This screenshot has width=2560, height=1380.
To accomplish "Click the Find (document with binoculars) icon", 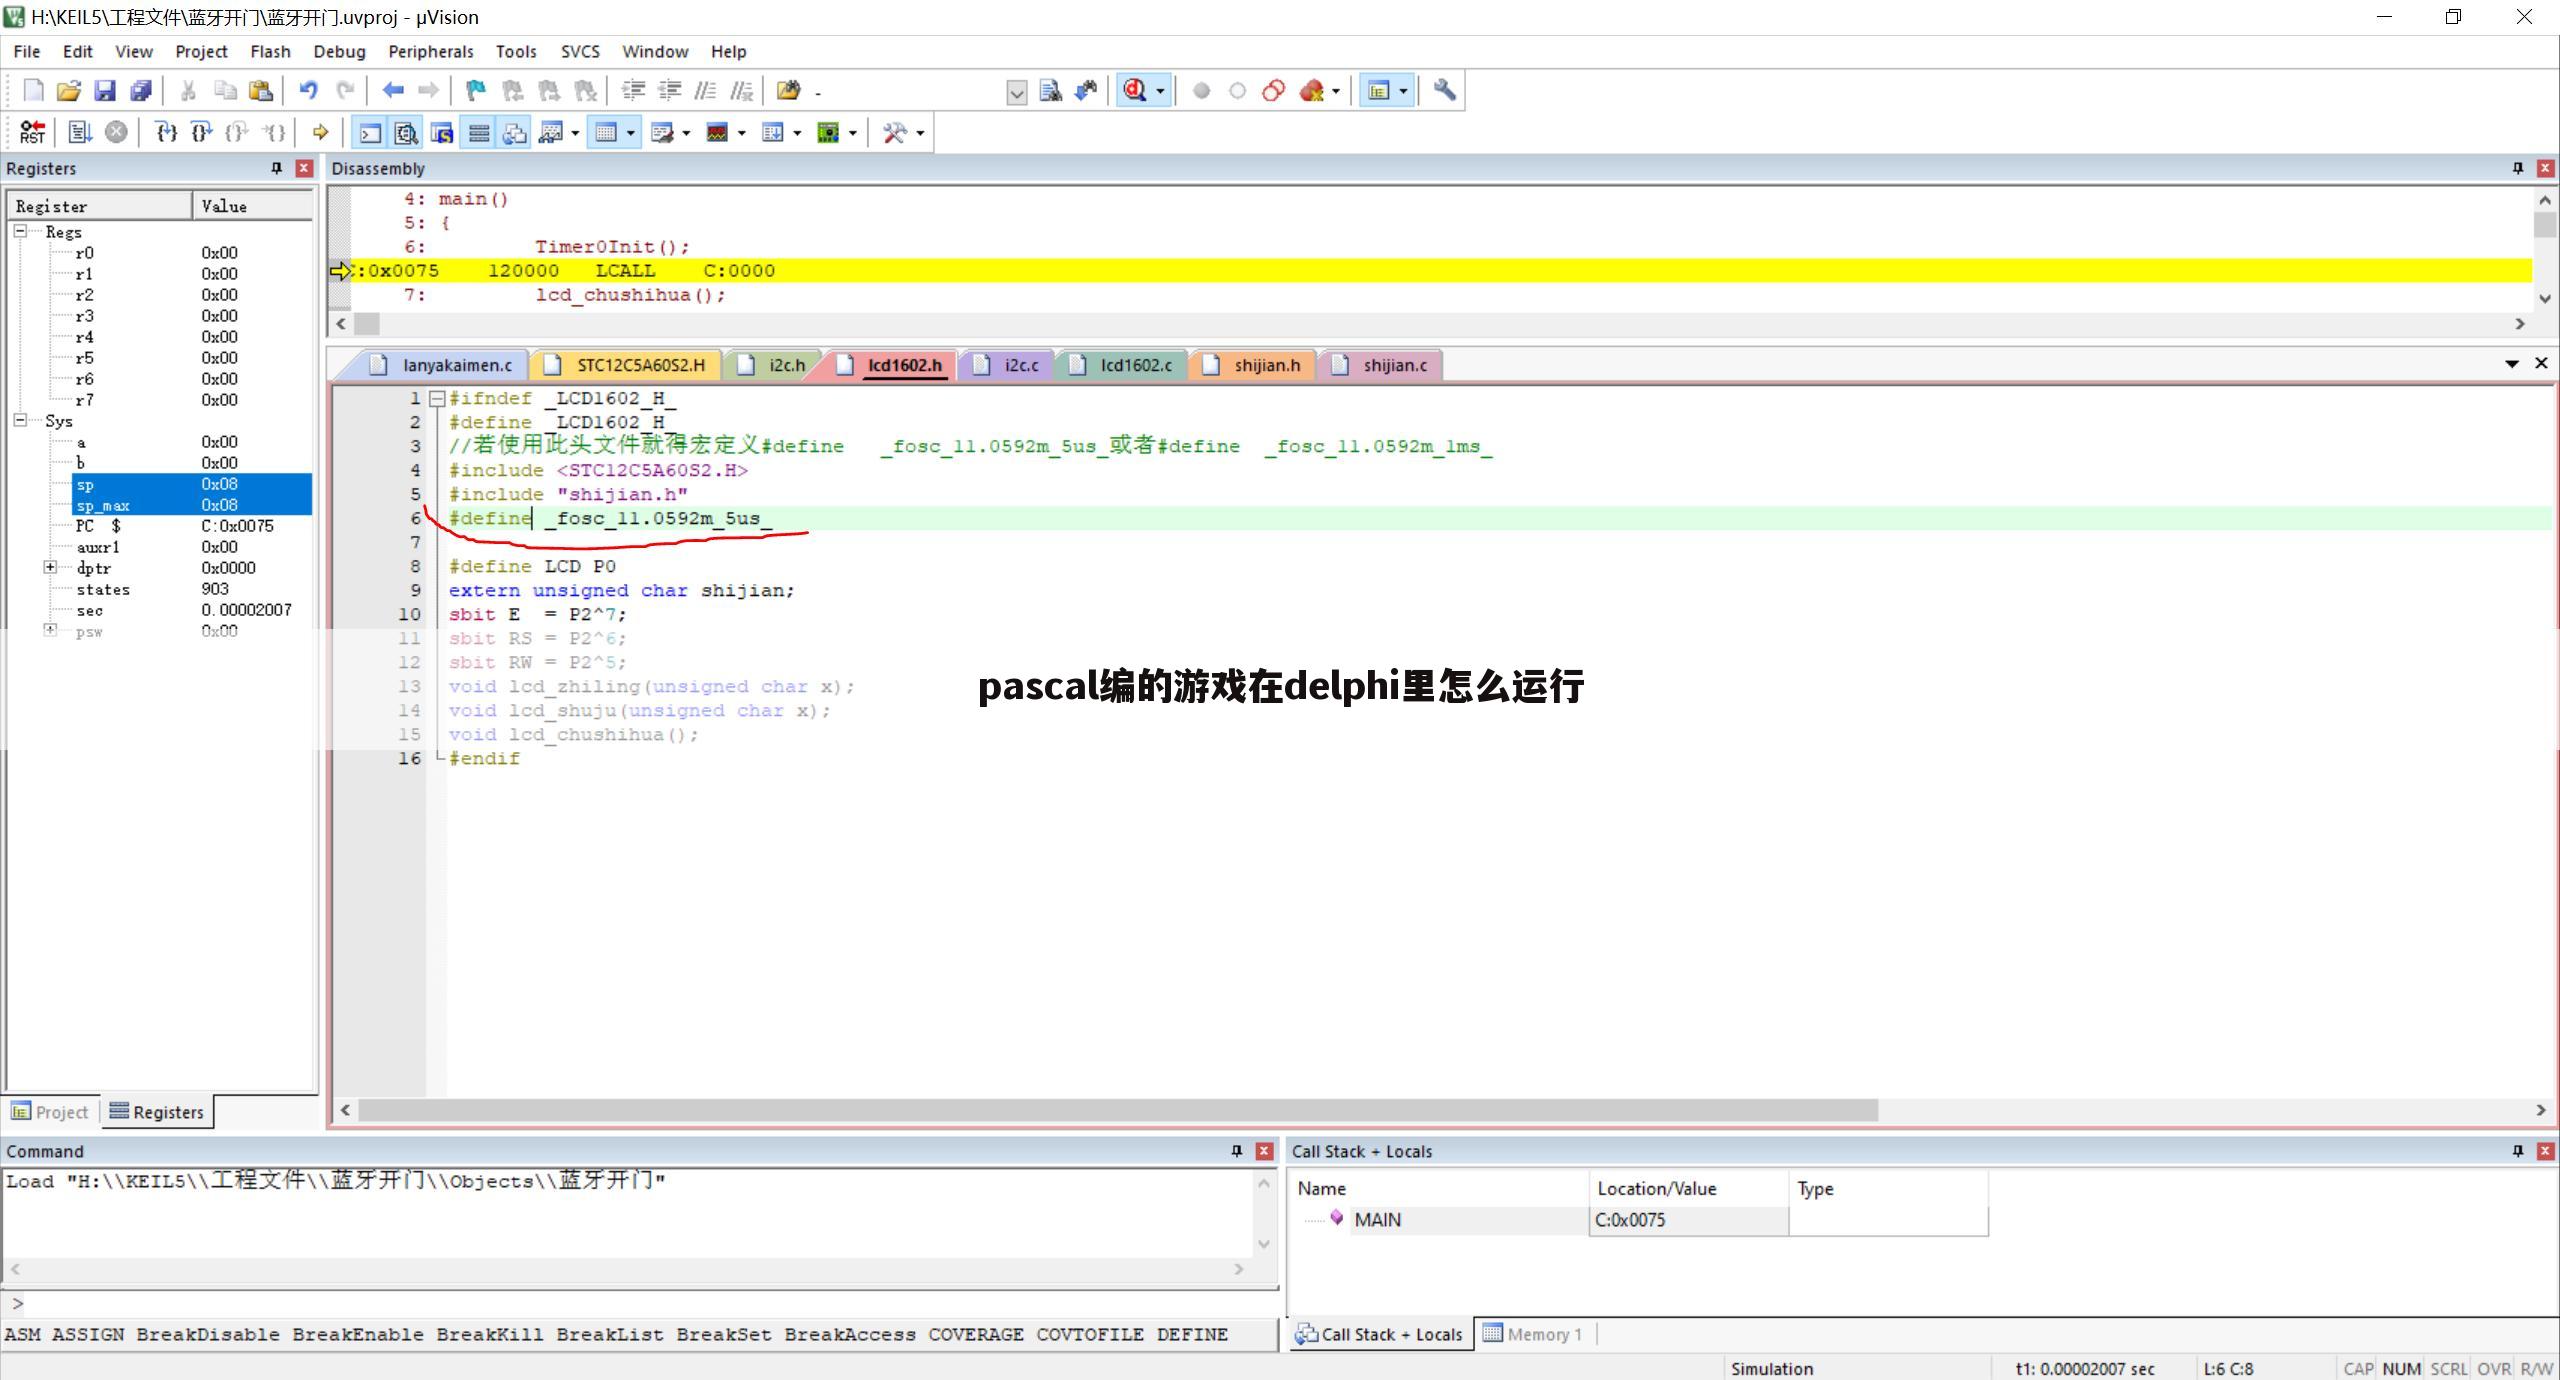I will [x=1050, y=91].
